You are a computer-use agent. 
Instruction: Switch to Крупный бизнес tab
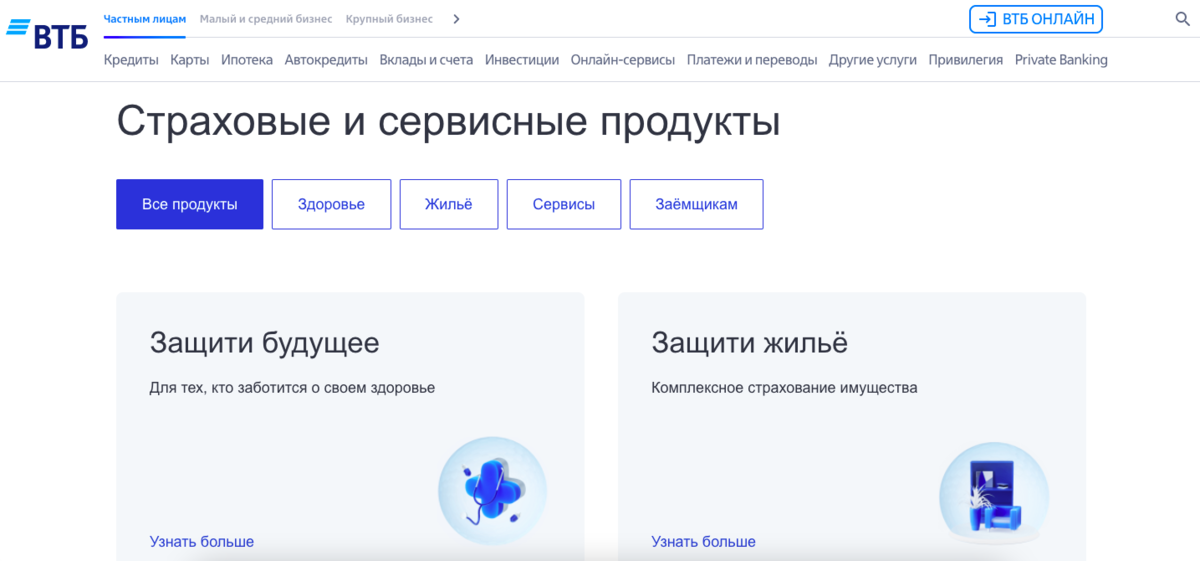point(389,19)
